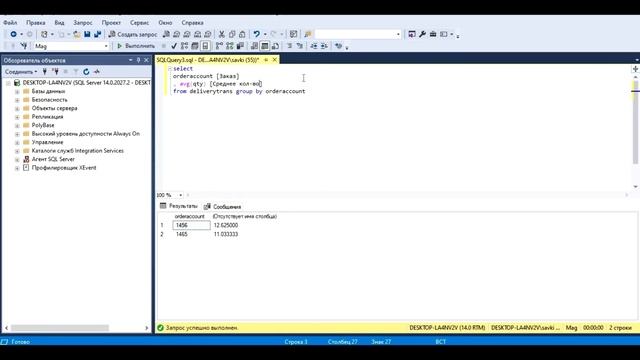Click the orderaccount column header
The width and height of the screenshot is (640, 360).
coord(189,216)
